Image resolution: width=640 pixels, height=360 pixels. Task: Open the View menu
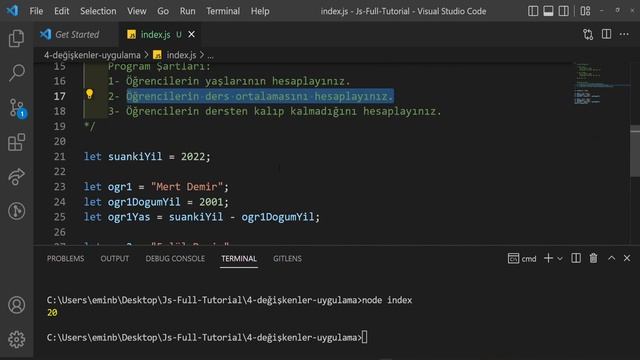click(137, 11)
